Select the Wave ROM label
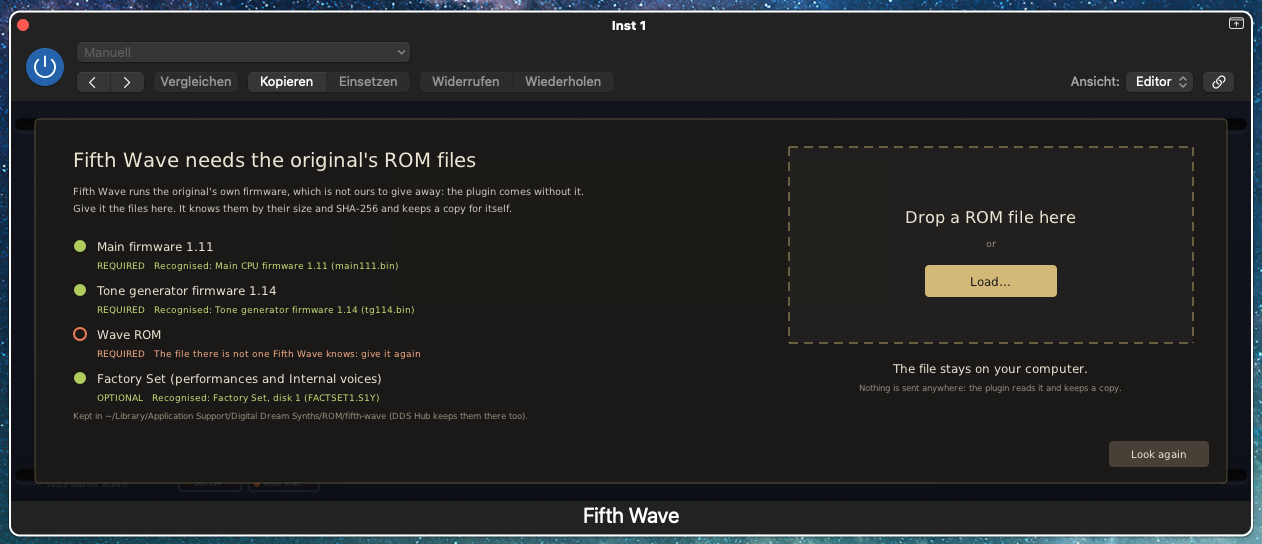Screen dimensions: 1262x544 [129, 334]
